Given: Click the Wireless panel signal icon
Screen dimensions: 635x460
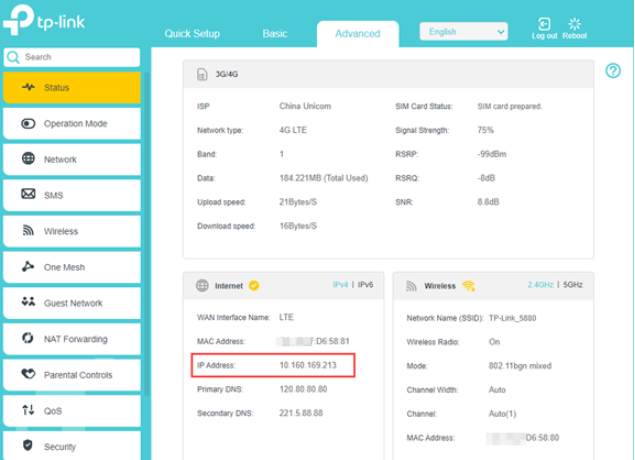Looking at the screenshot, I should [x=411, y=286].
